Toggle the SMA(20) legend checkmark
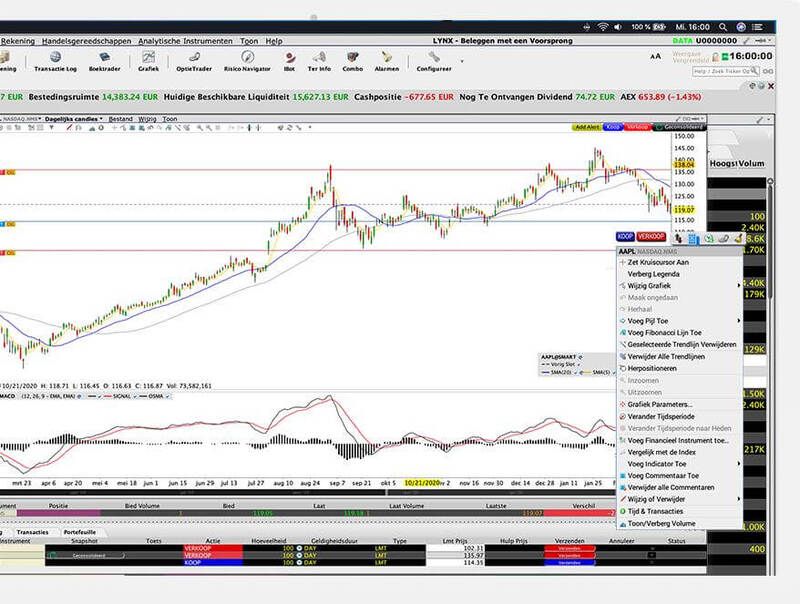The width and height of the screenshot is (800, 604). [x=577, y=373]
